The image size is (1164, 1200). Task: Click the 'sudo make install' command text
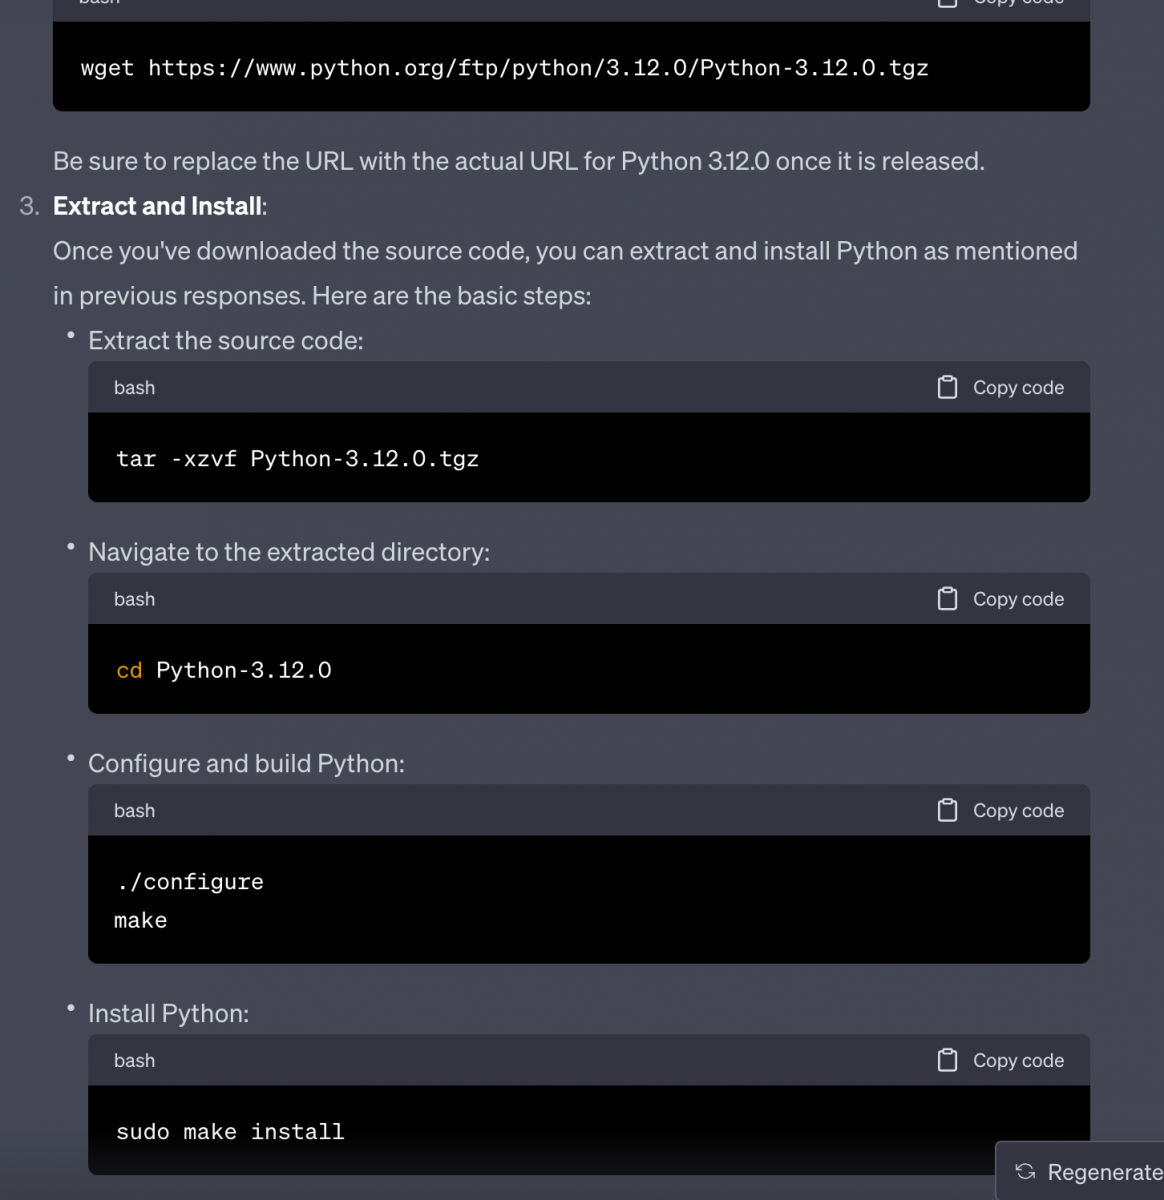(230, 1132)
